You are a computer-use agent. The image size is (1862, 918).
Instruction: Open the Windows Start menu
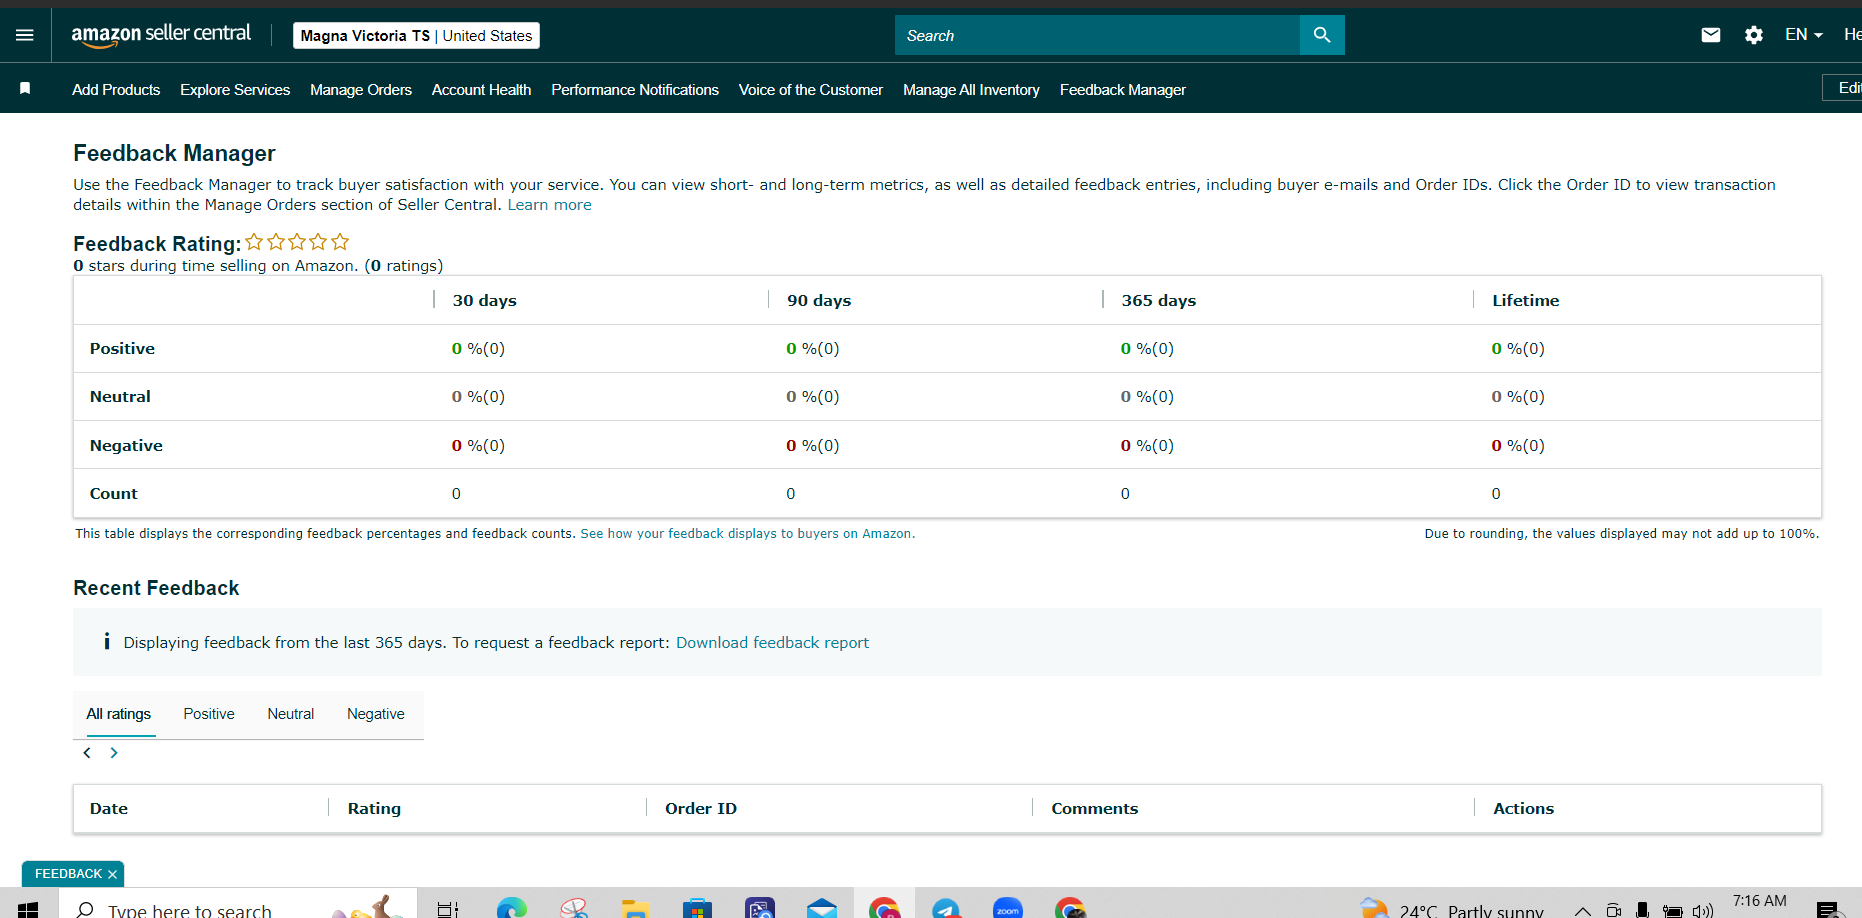coord(28,909)
